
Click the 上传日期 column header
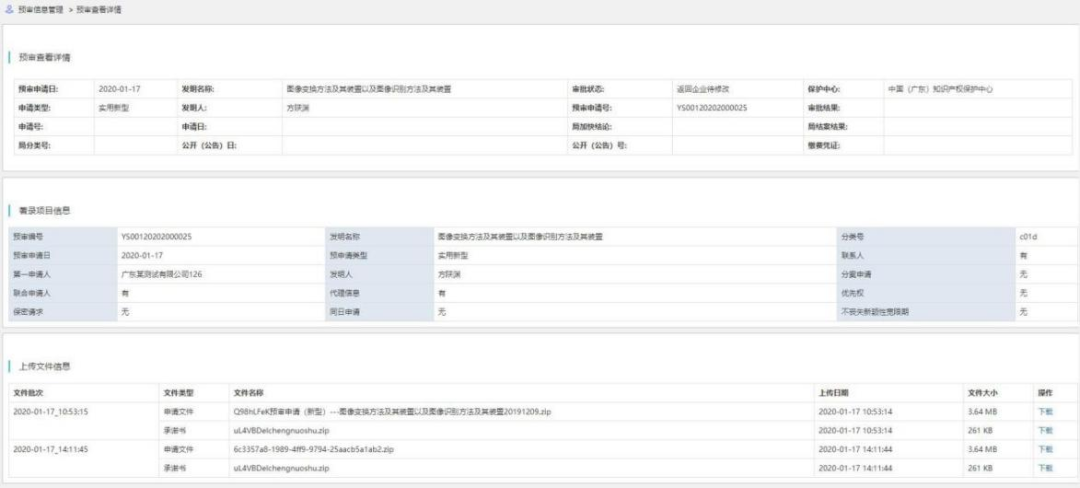[x=833, y=393]
